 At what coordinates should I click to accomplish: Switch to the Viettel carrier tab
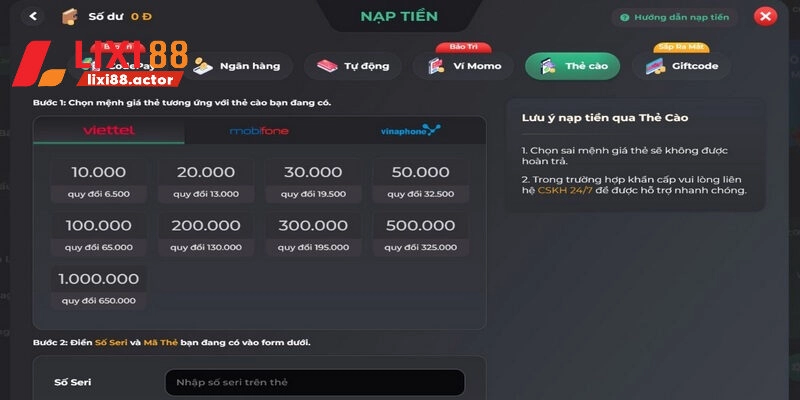[109, 131]
